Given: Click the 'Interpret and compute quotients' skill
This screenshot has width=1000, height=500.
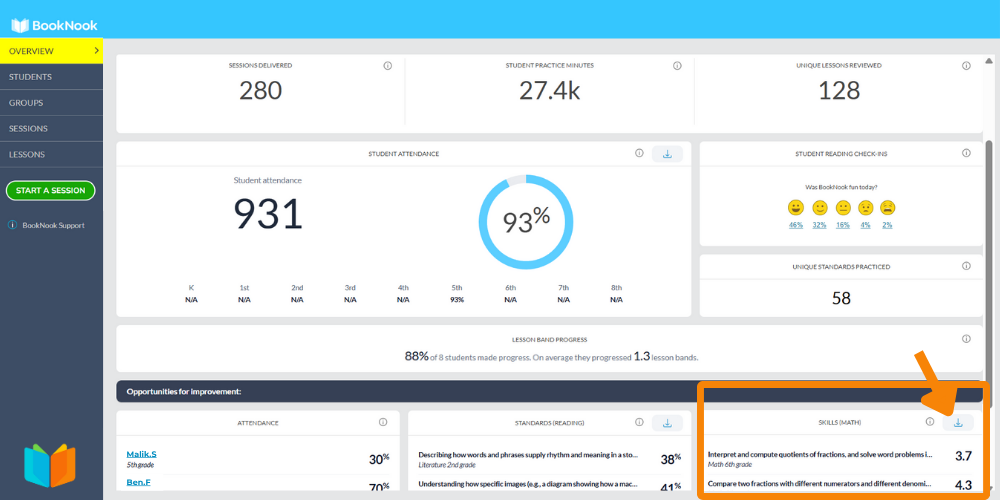Looking at the screenshot, I should (x=820, y=455).
